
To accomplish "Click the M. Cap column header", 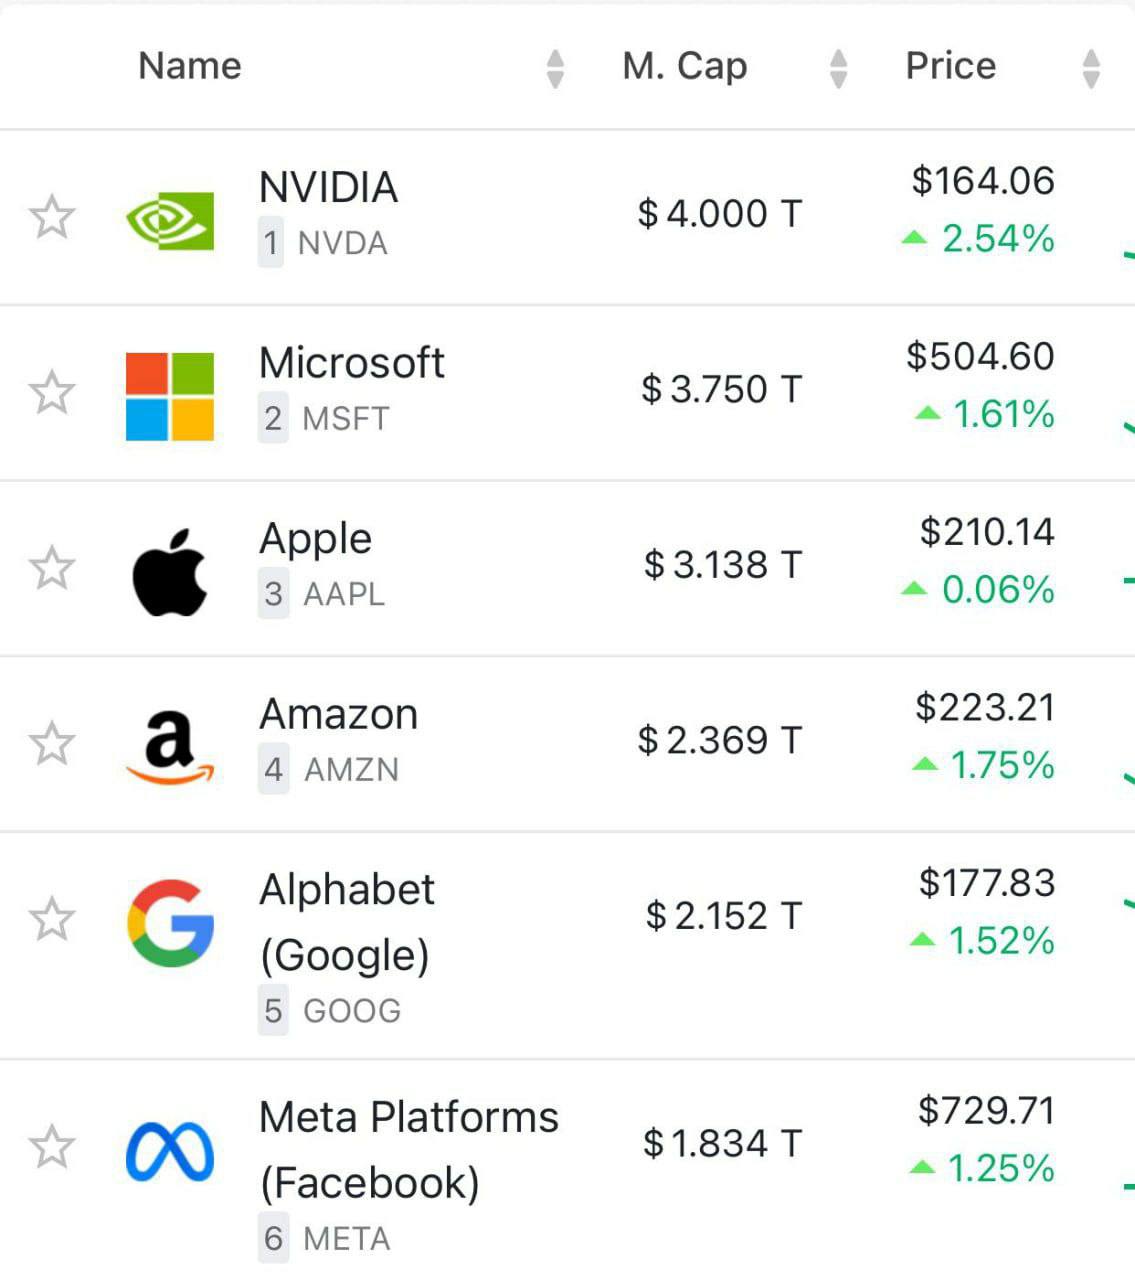I will coord(684,66).
